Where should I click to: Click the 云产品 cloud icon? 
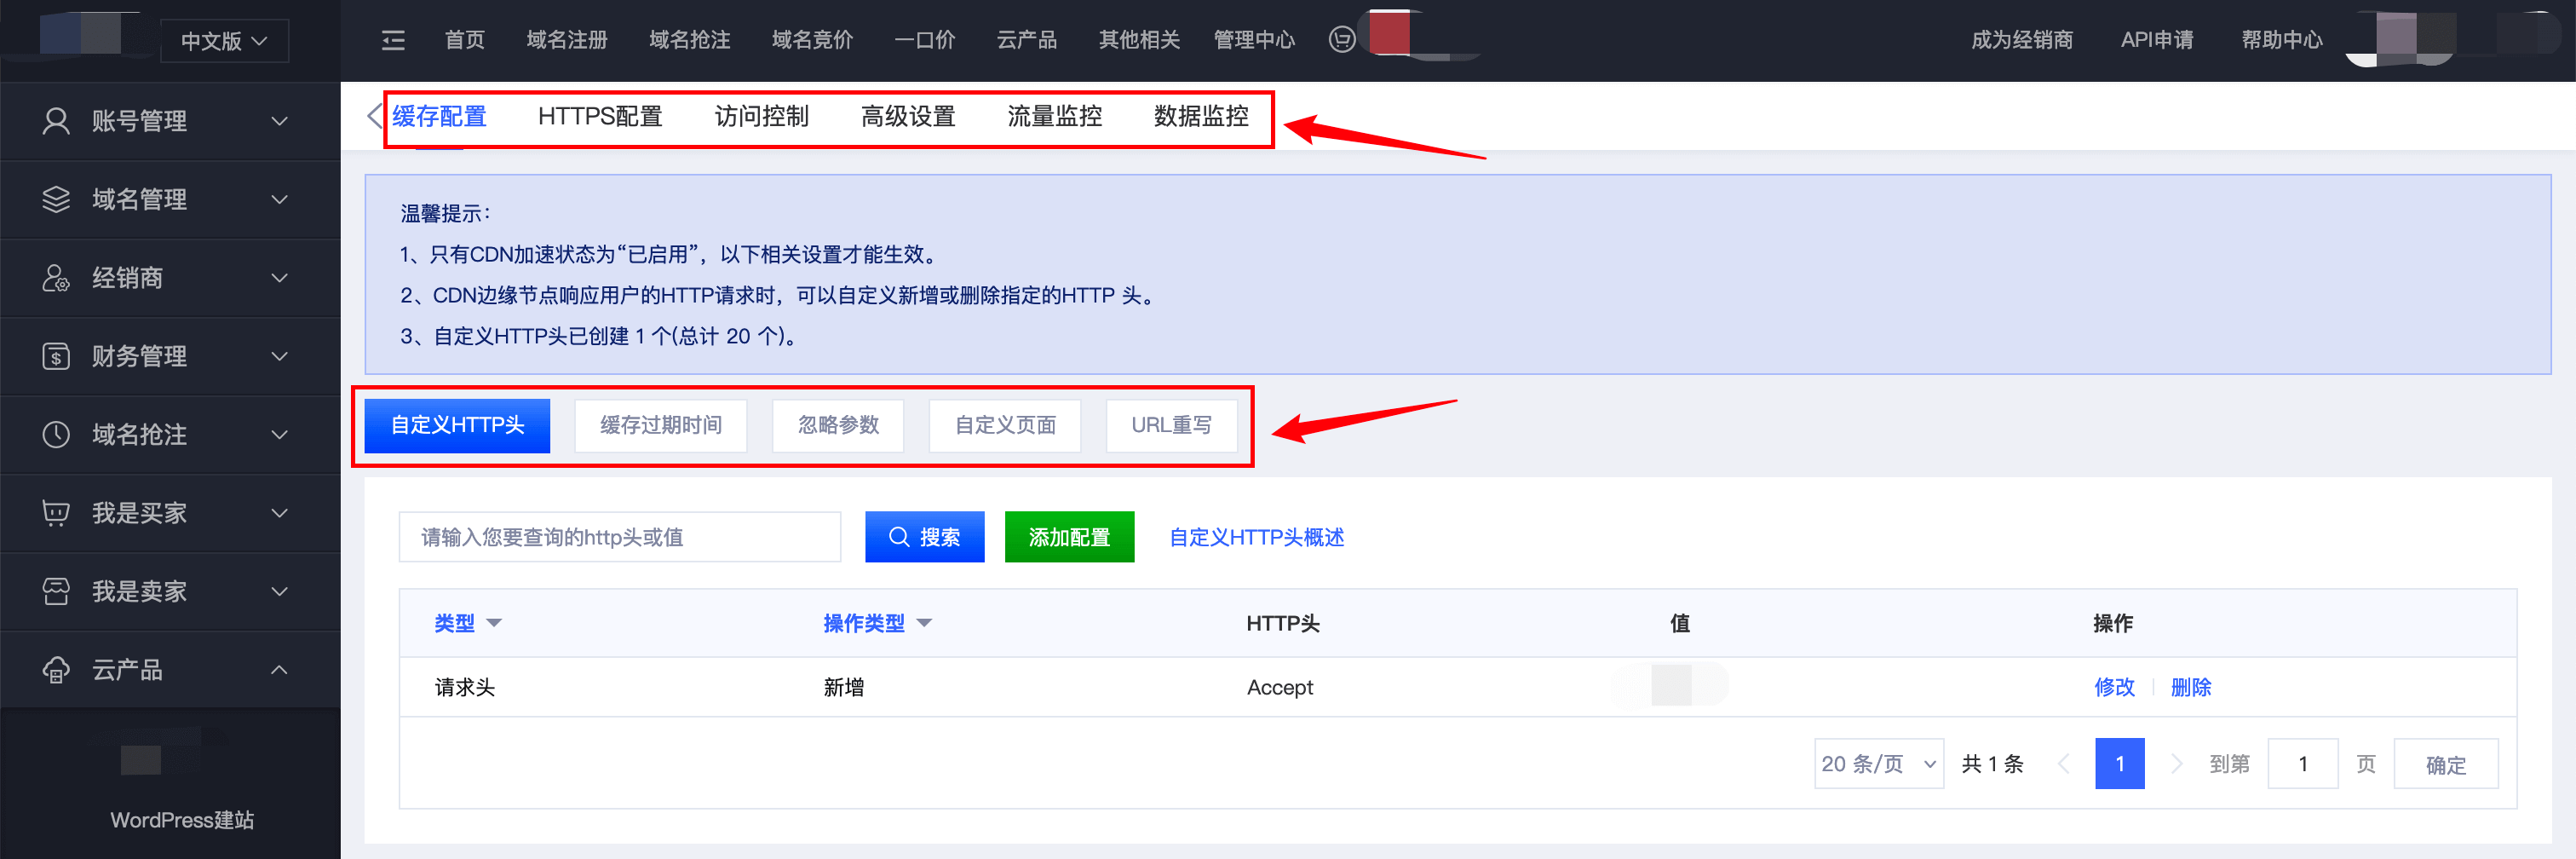56,670
